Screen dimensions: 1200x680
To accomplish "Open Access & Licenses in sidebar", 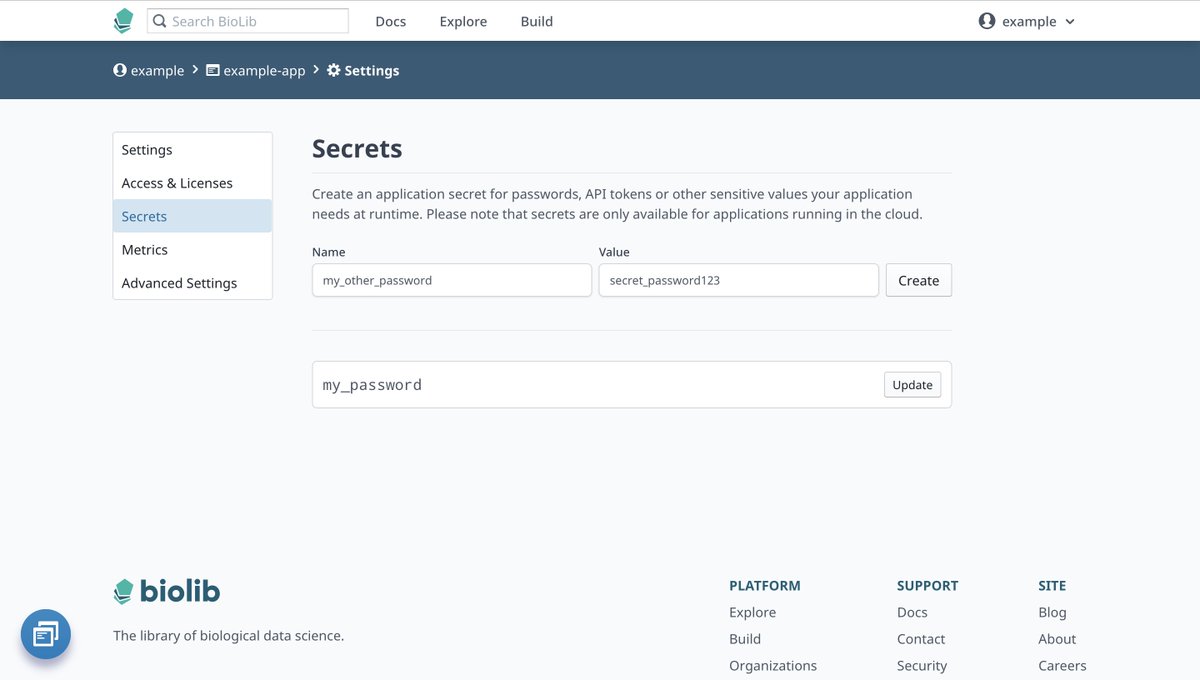I will click(192, 183).
